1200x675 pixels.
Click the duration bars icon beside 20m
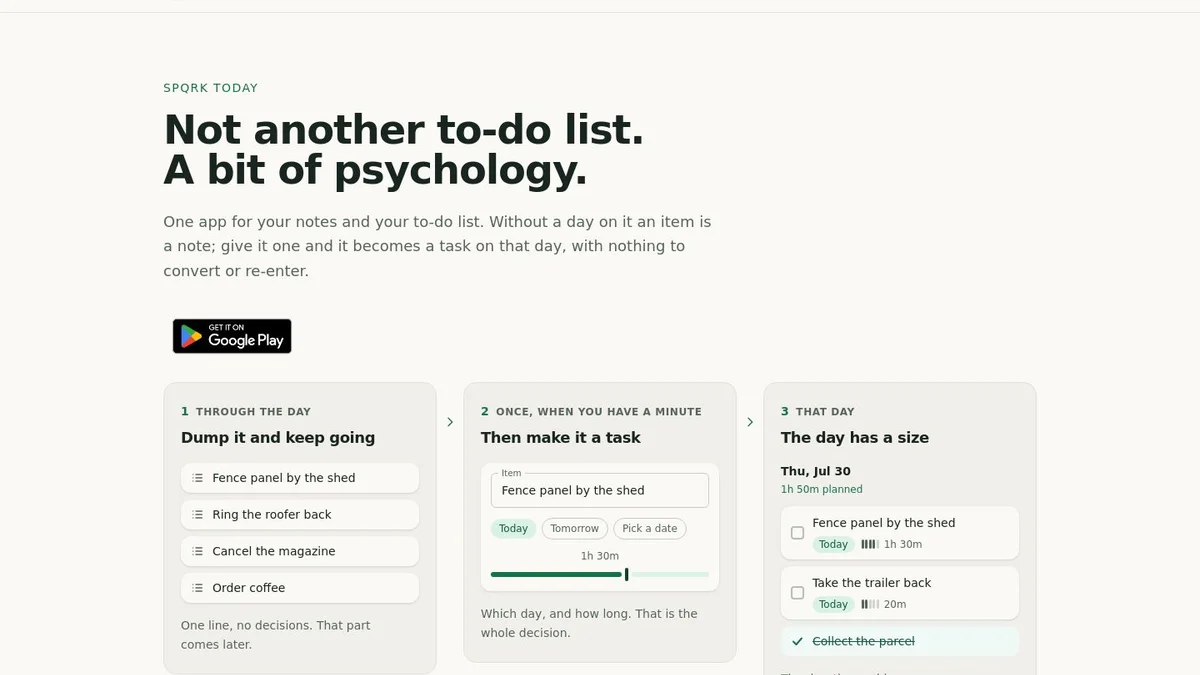pos(869,604)
